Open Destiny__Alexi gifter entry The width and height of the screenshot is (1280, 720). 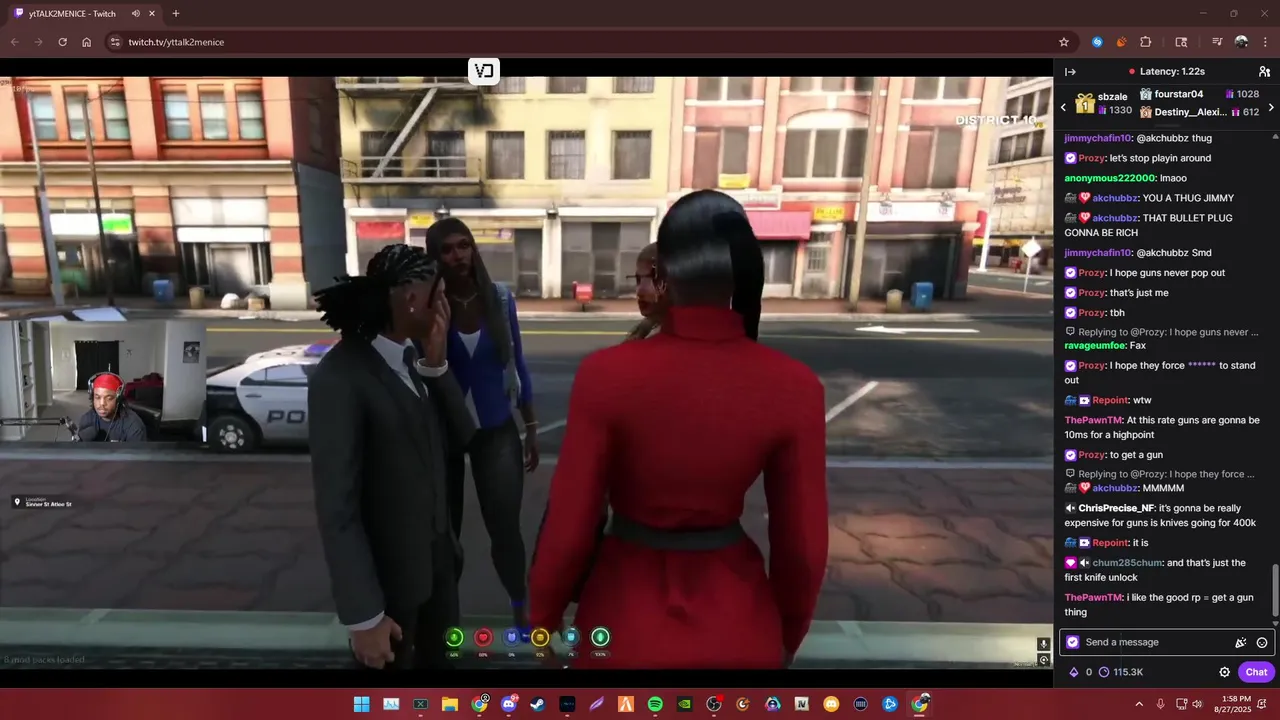coord(1199,112)
